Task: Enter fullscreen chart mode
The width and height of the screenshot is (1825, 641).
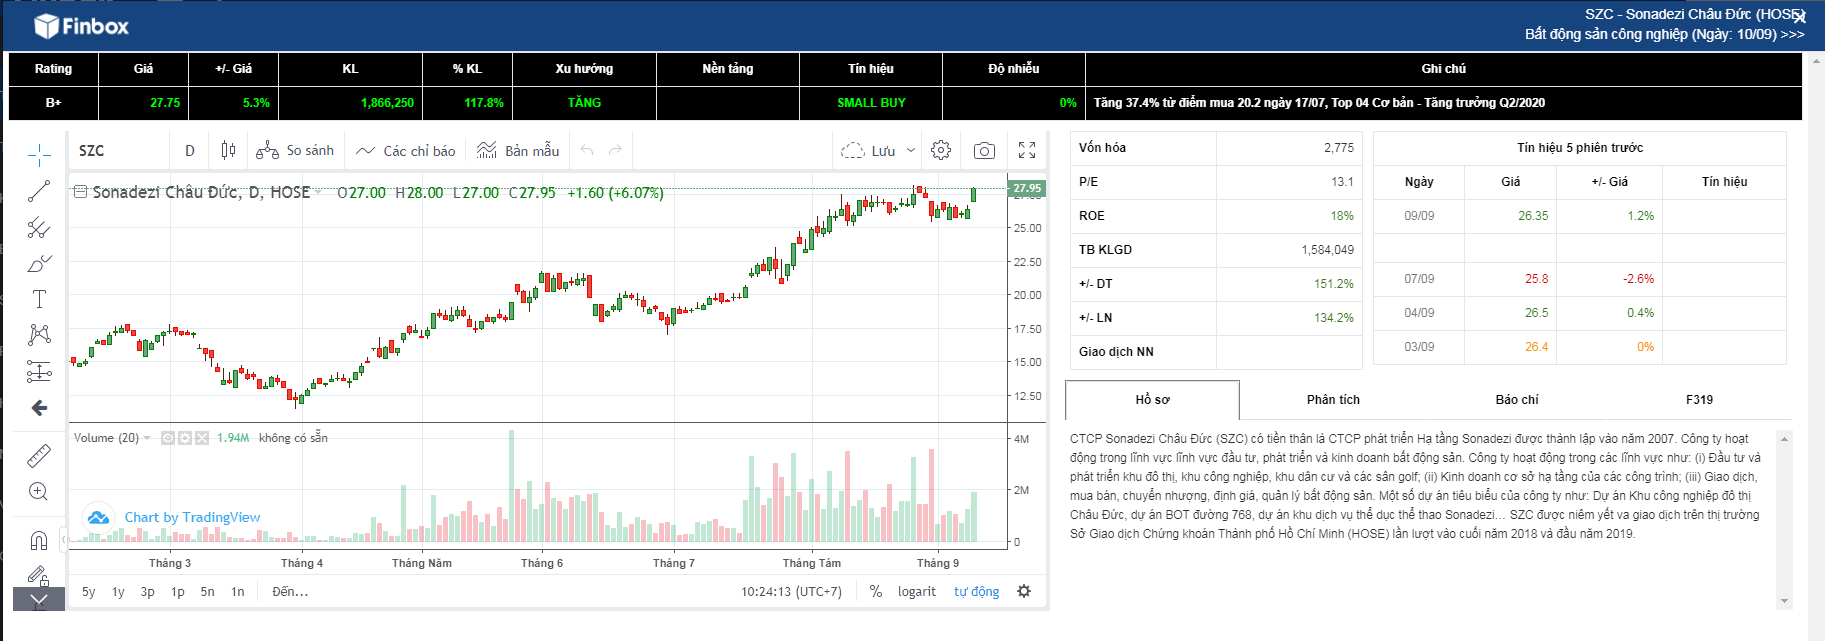Action: (1027, 150)
